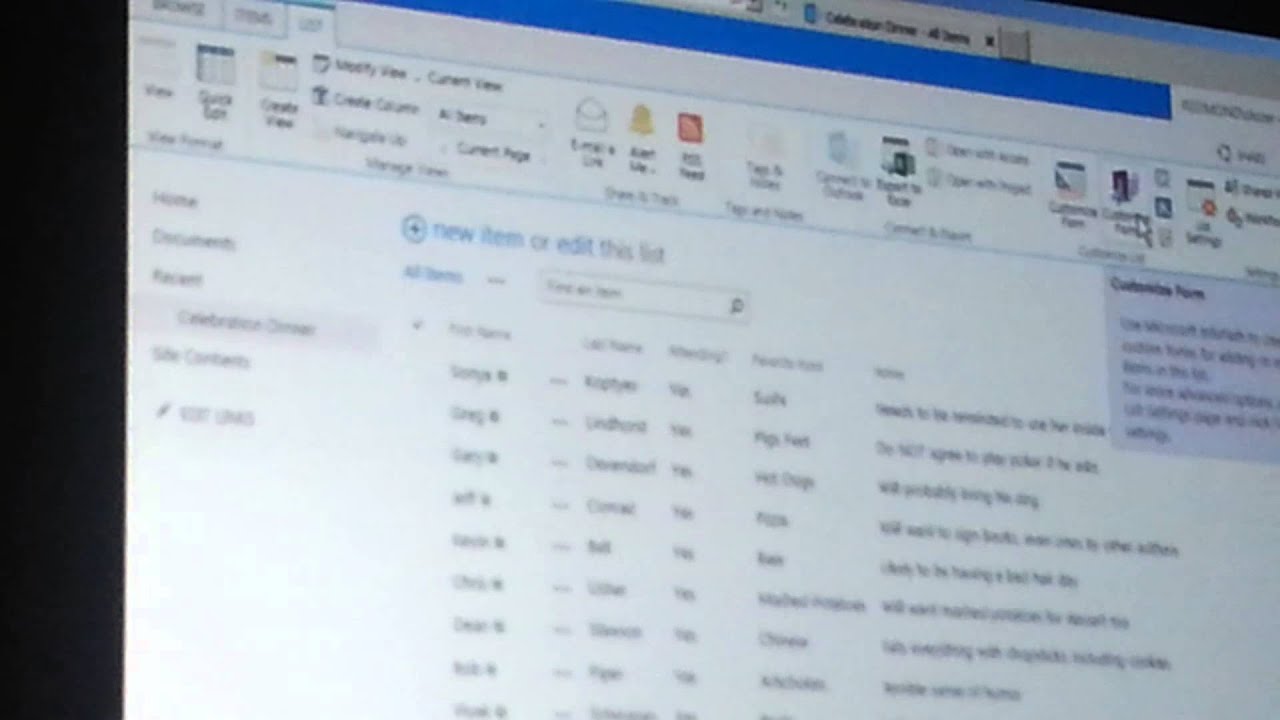Sort by Last Name column header
Image resolution: width=1280 pixels, height=720 pixels.
coord(613,345)
